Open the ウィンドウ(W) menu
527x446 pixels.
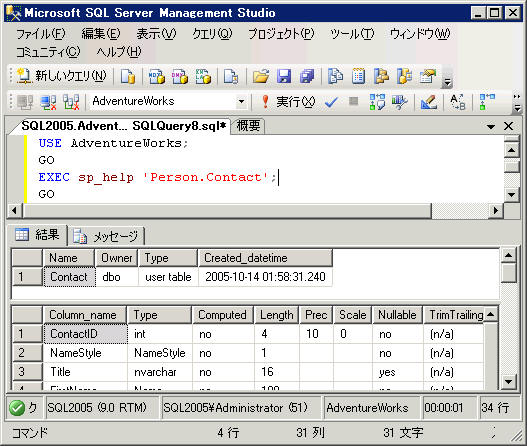tap(420, 34)
